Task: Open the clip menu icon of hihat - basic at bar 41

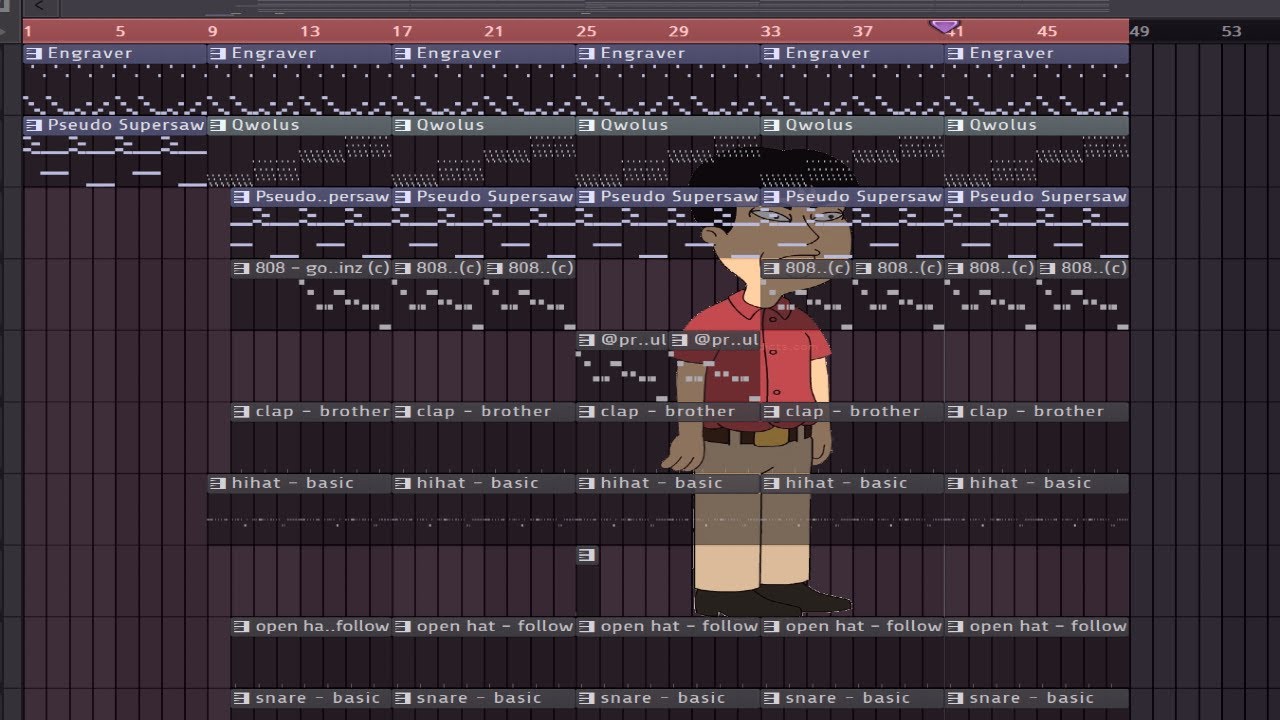Action: coord(955,483)
